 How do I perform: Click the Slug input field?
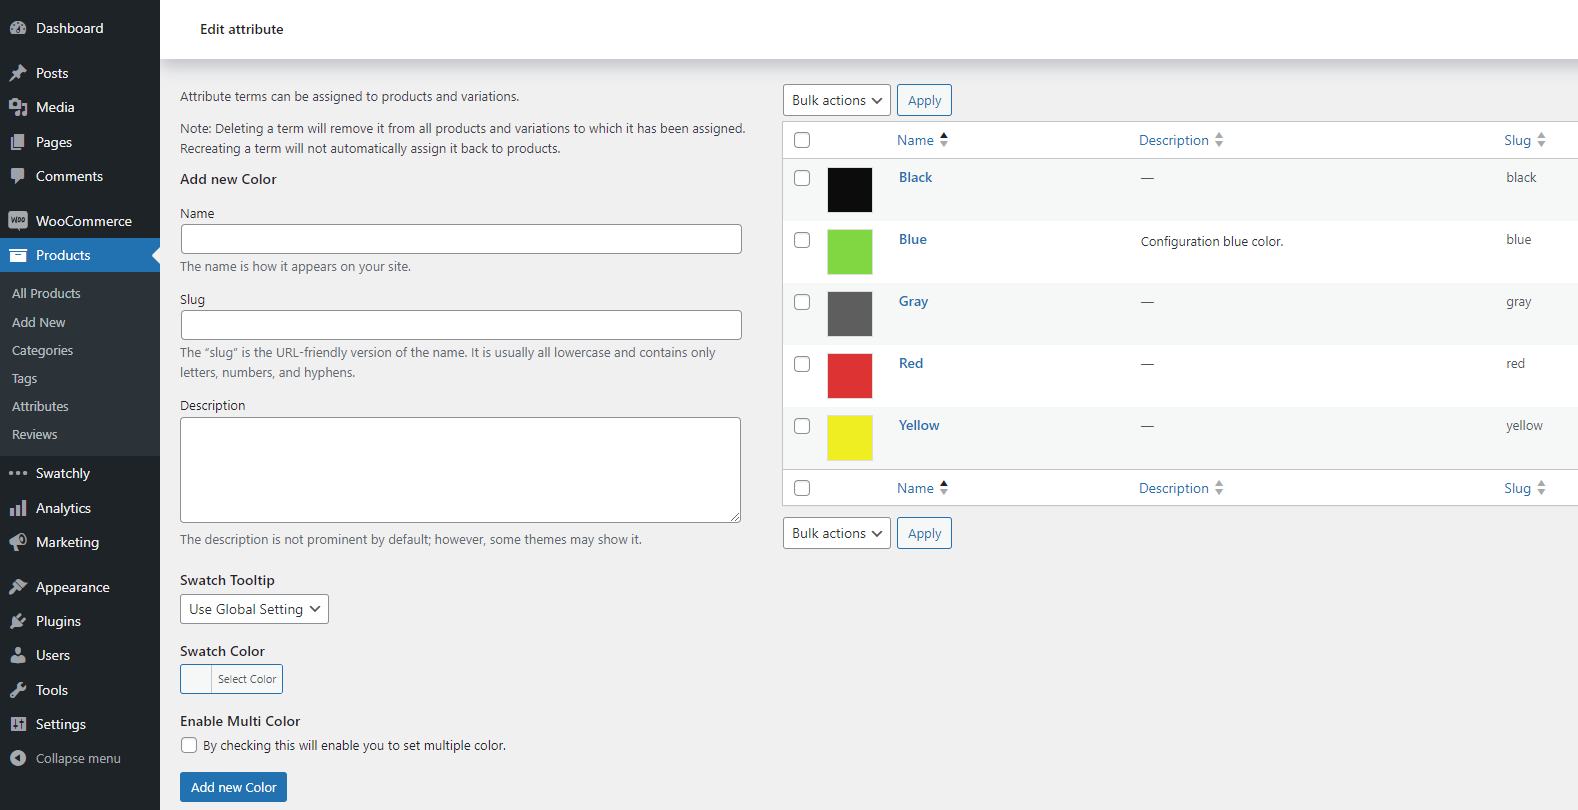click(x=461, y=325)
